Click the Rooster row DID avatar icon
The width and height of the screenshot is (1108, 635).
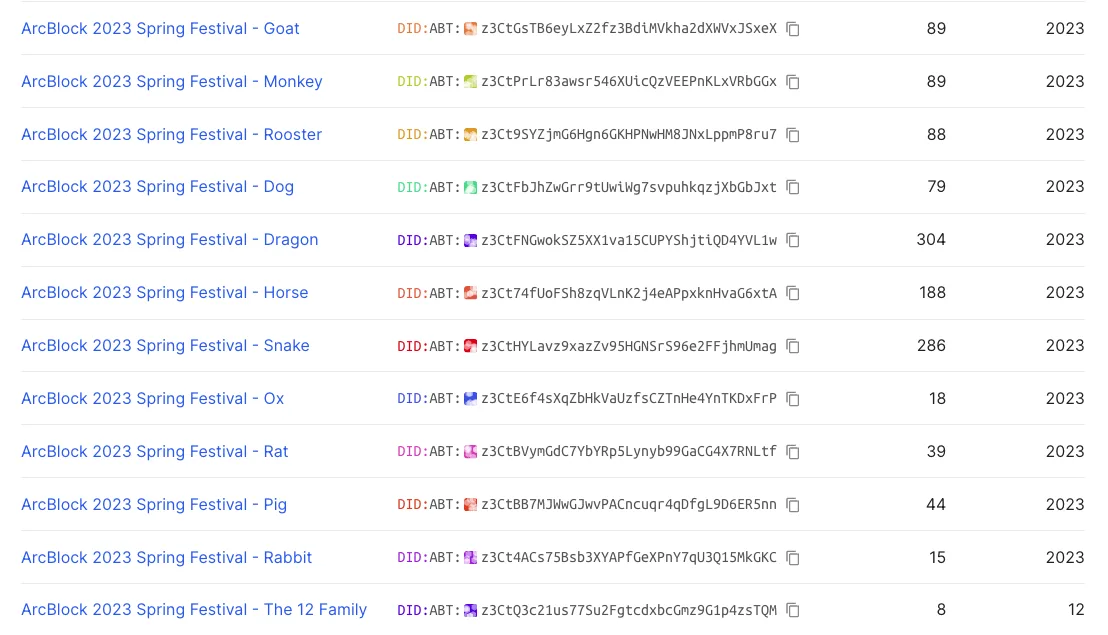[x=470, y=135]
